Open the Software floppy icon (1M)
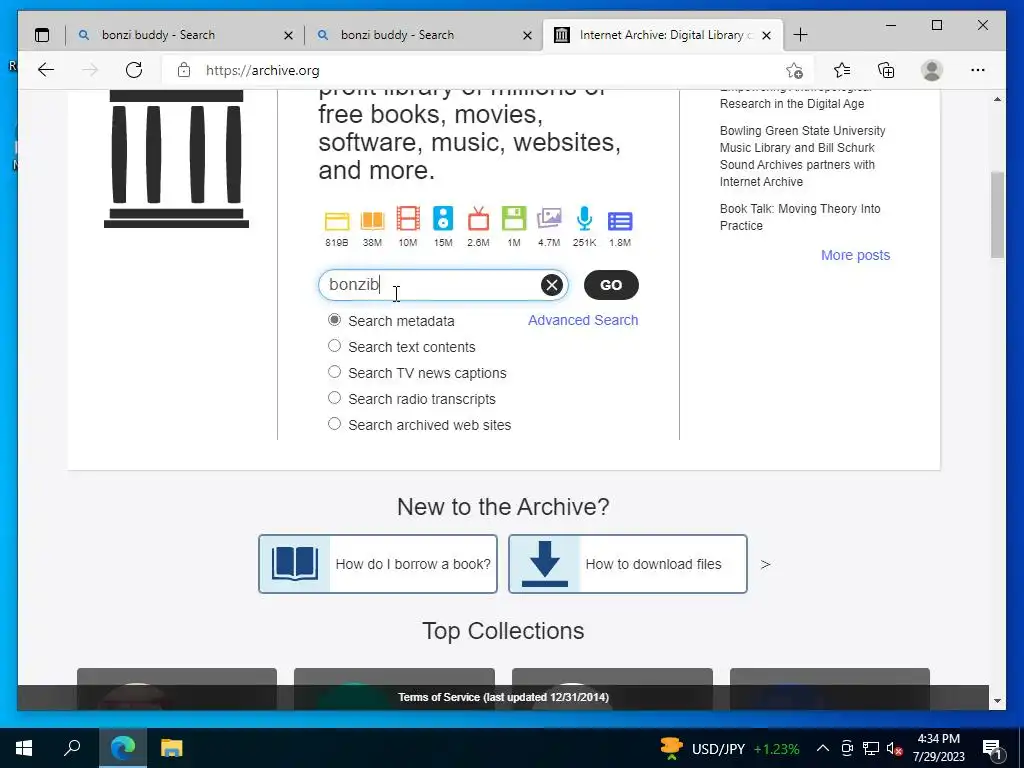Viewport: 1024px width, 768px height. (x=514, y=219)
